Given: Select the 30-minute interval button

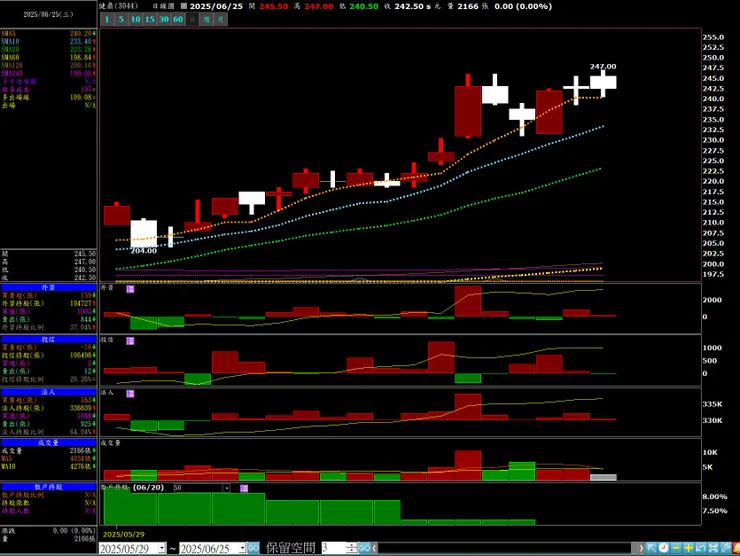Looking at the screenshot, I should coord(164,19).
